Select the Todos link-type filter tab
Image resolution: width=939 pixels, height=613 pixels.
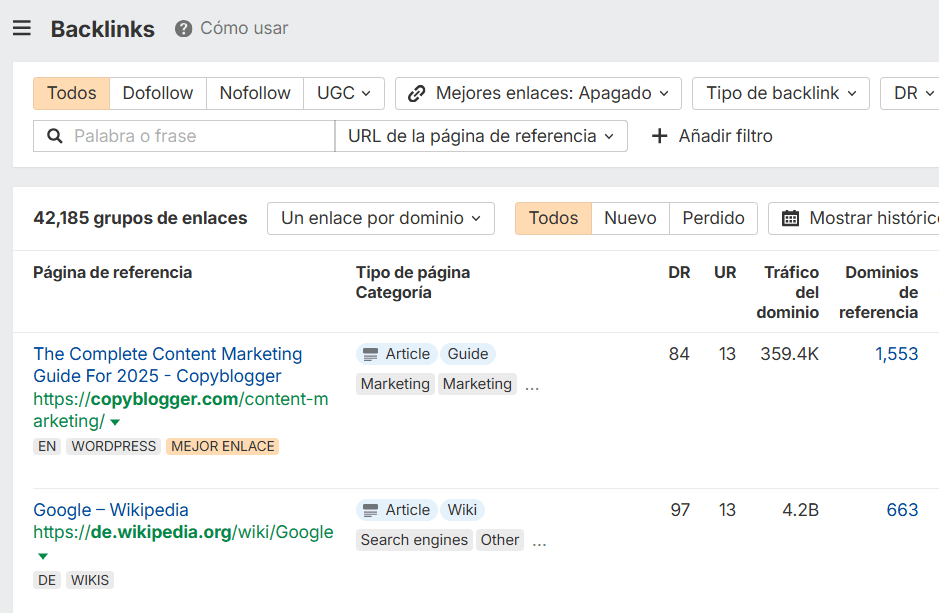tap(71, 93)
